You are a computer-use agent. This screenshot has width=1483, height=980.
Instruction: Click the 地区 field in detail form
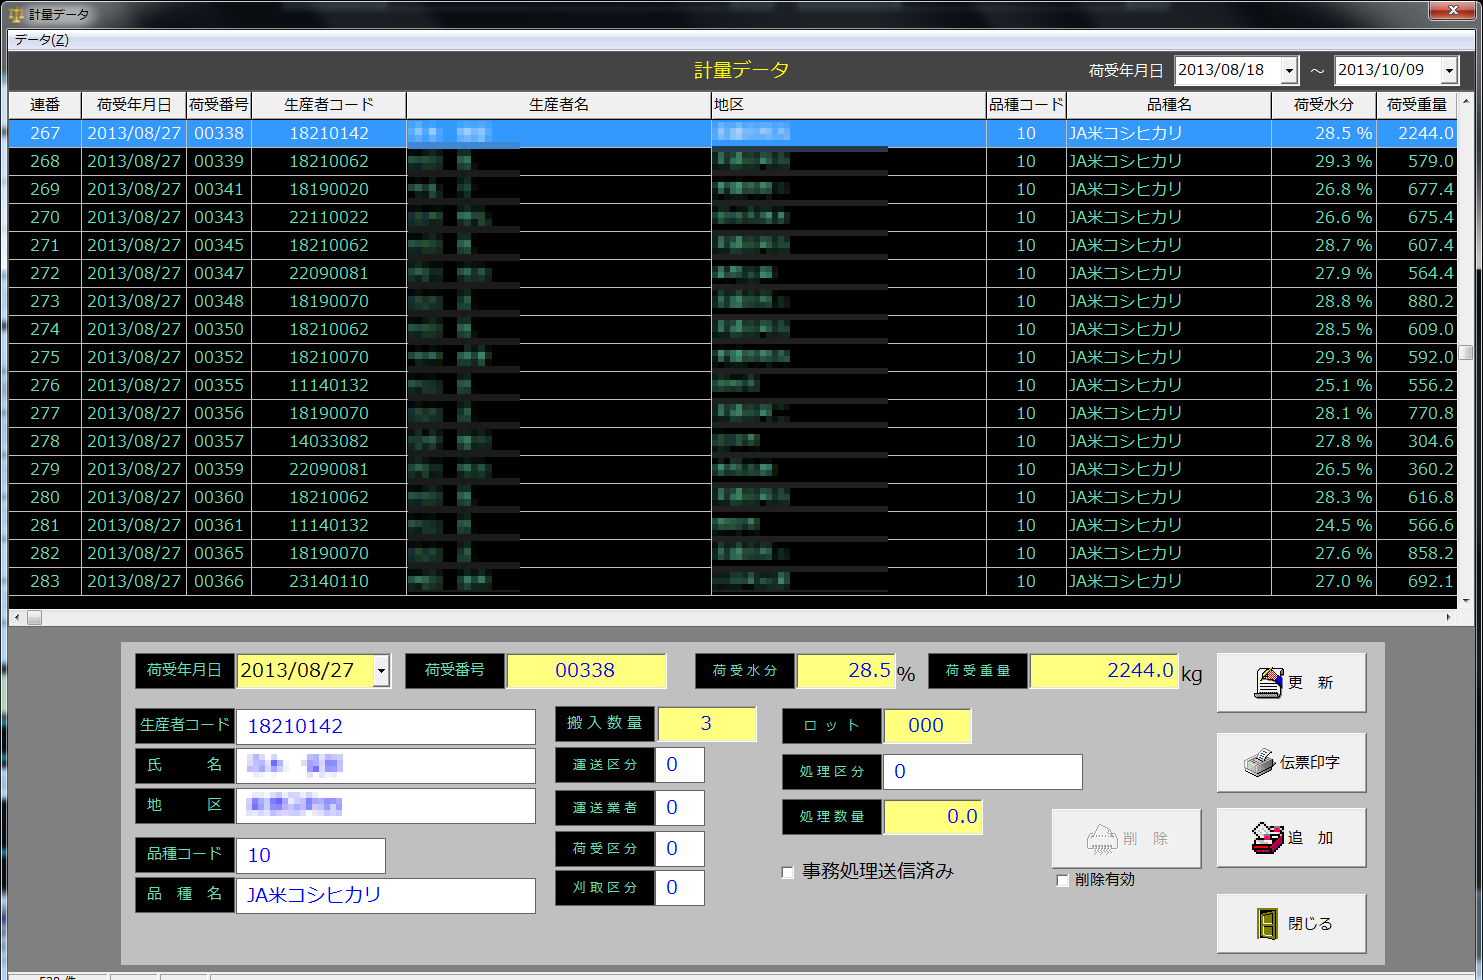pos(385,806)
